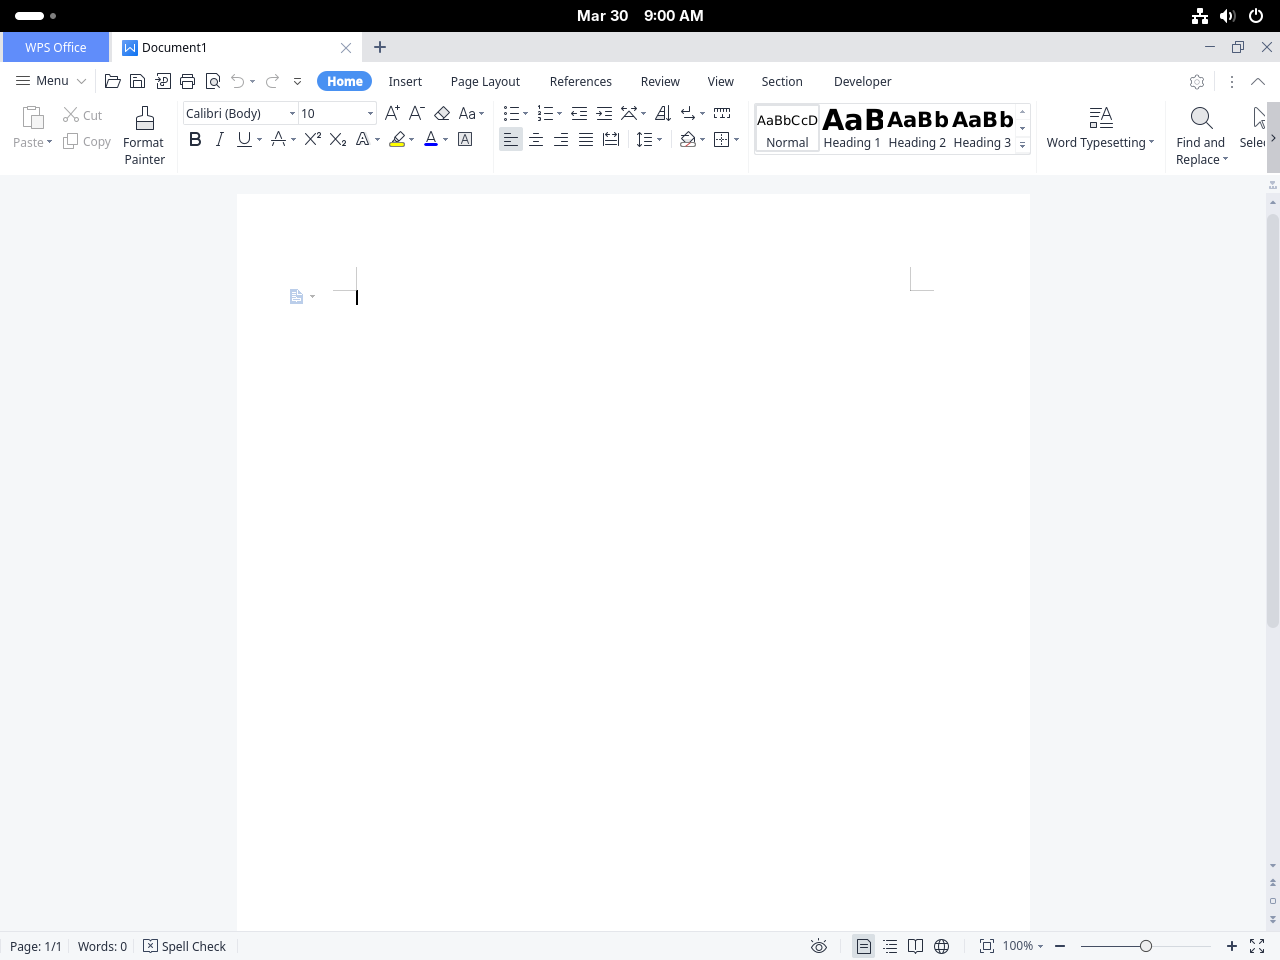Open the Format Painter tool
This screenshot has width=1280, height=960.
tap(143, 133)
